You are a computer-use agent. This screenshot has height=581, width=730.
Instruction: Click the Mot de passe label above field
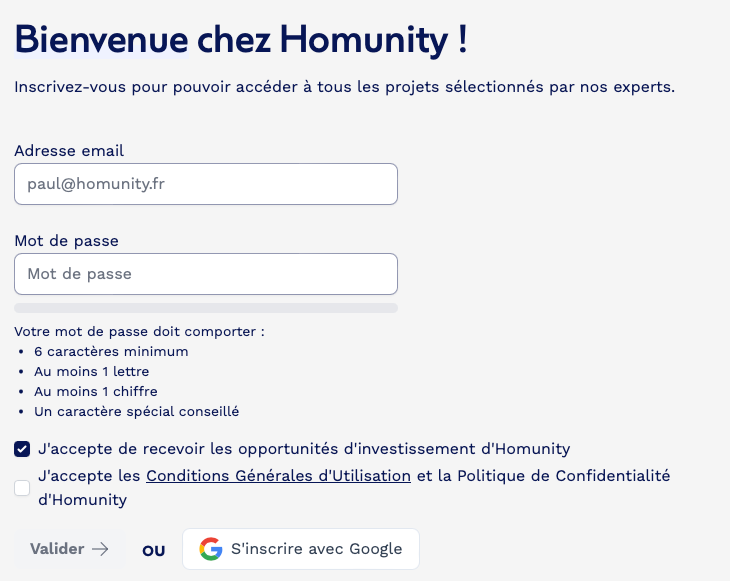(x=67, y=241)
